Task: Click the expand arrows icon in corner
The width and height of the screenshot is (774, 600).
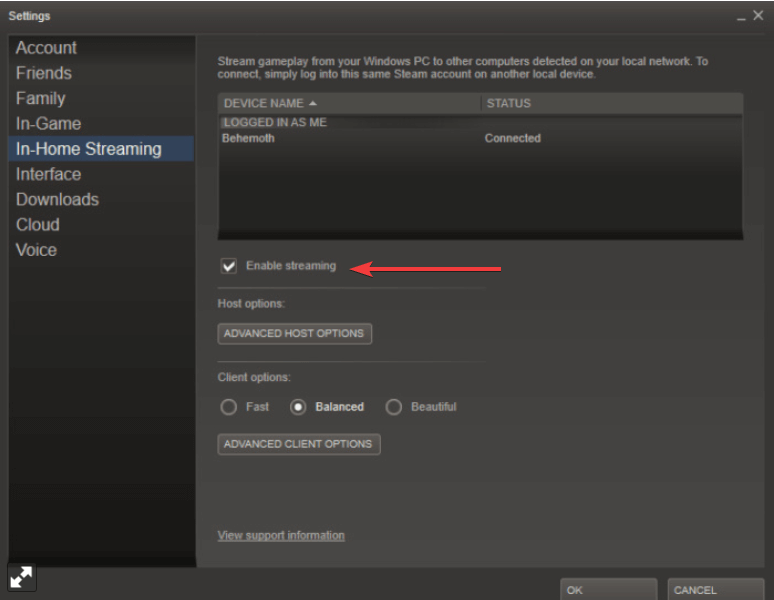Action: (x=22, y=577)
